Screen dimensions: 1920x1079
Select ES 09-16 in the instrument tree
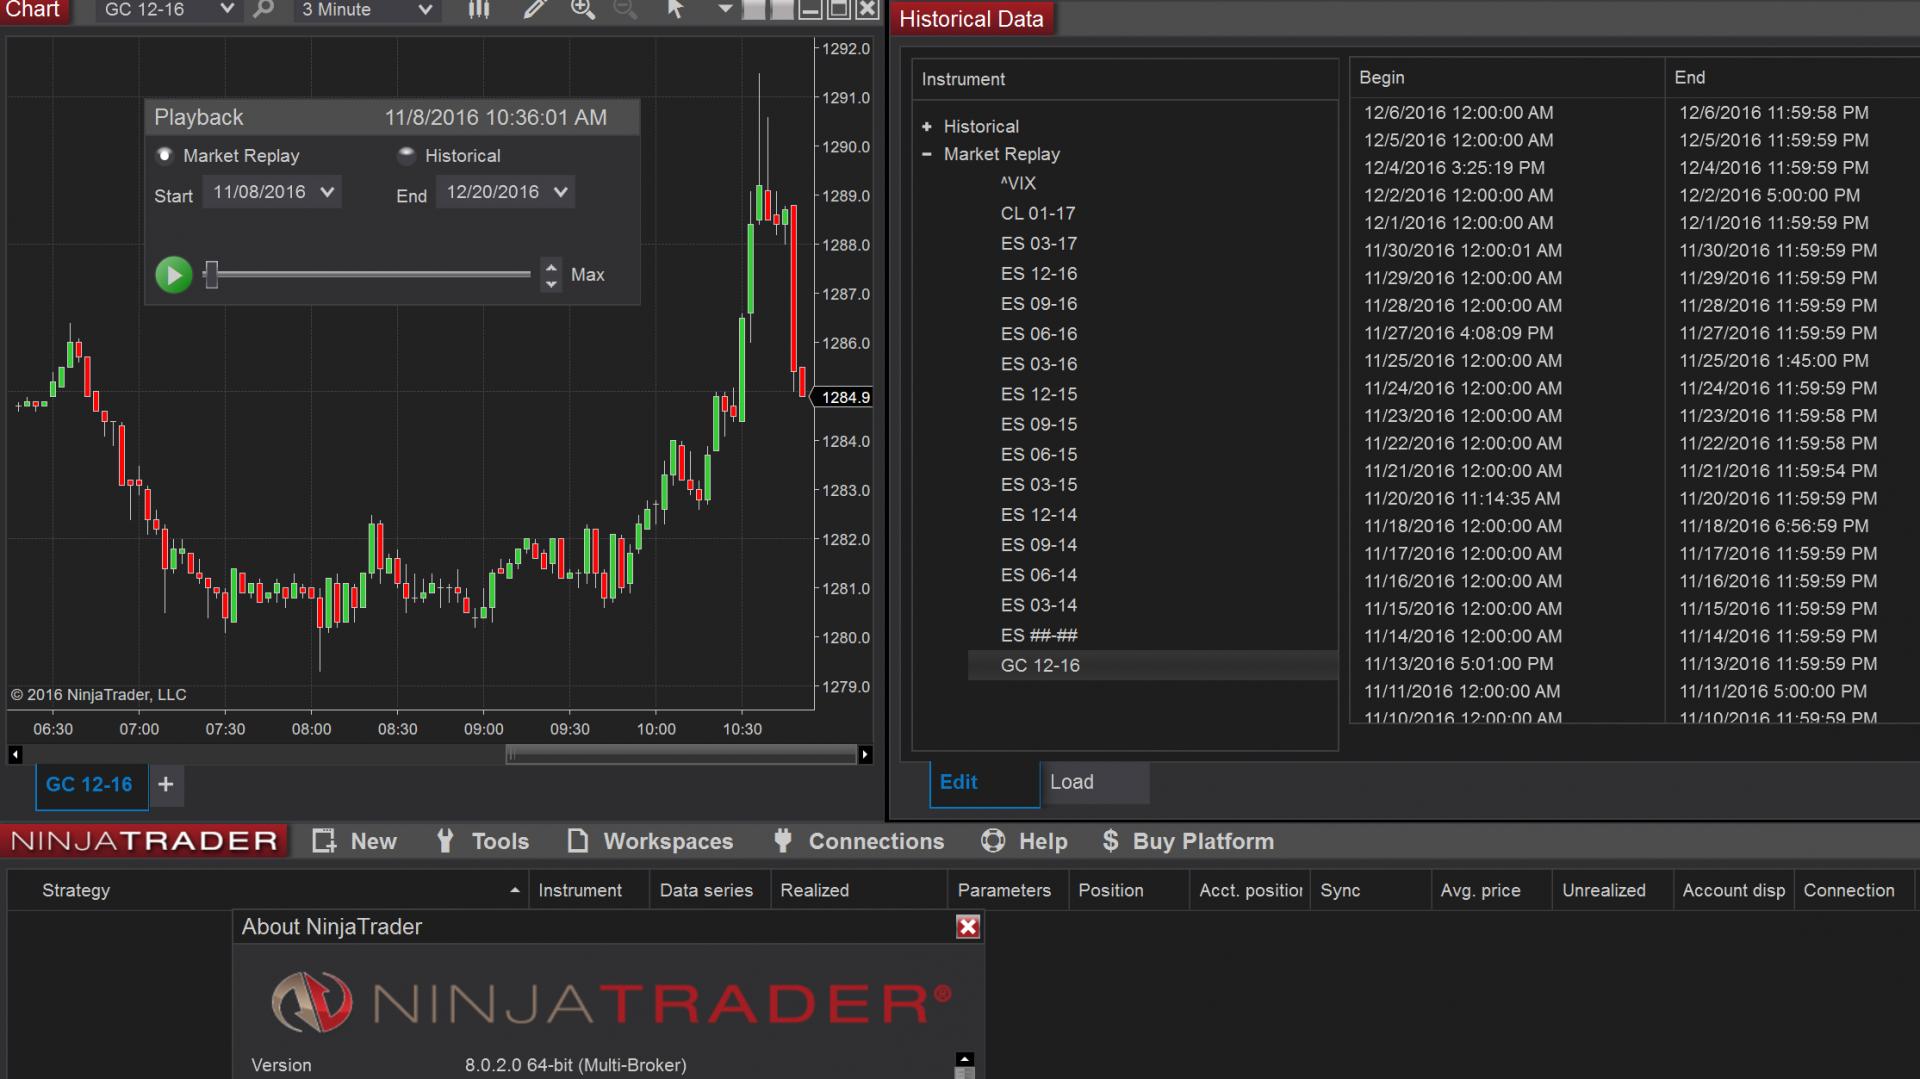click(1039, 303)
